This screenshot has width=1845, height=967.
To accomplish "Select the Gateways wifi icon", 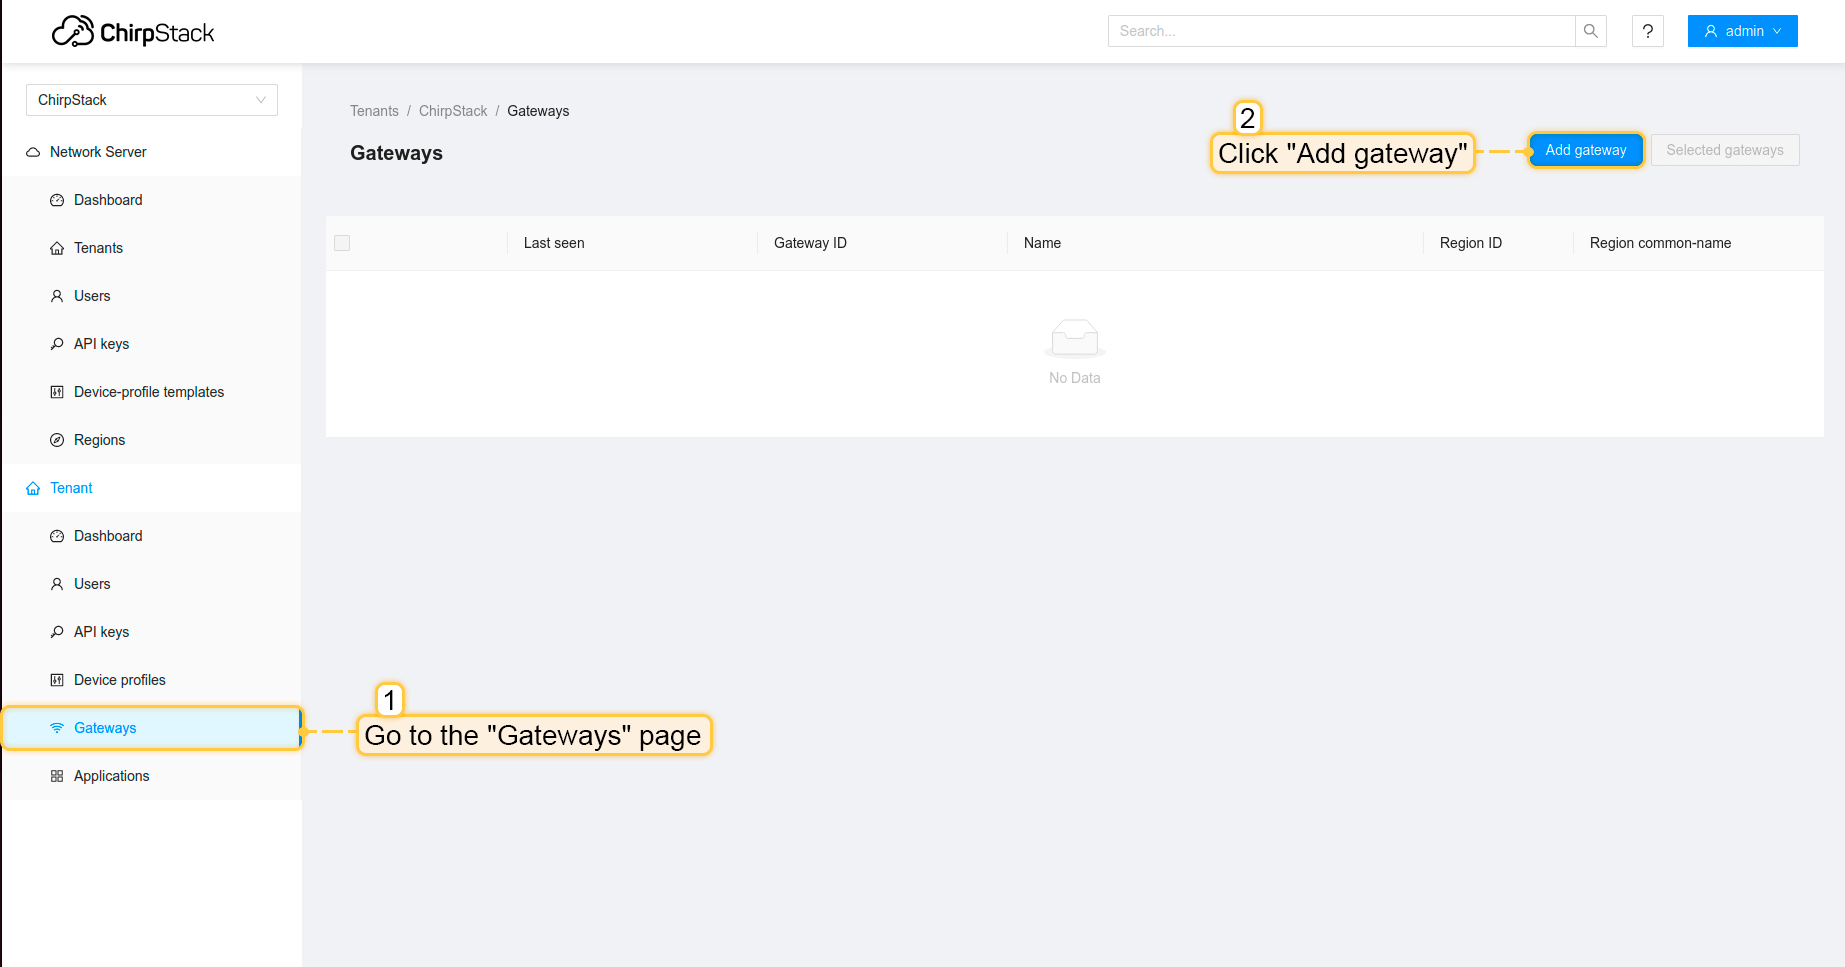I will pyautogui.click(x=57, y=727).
